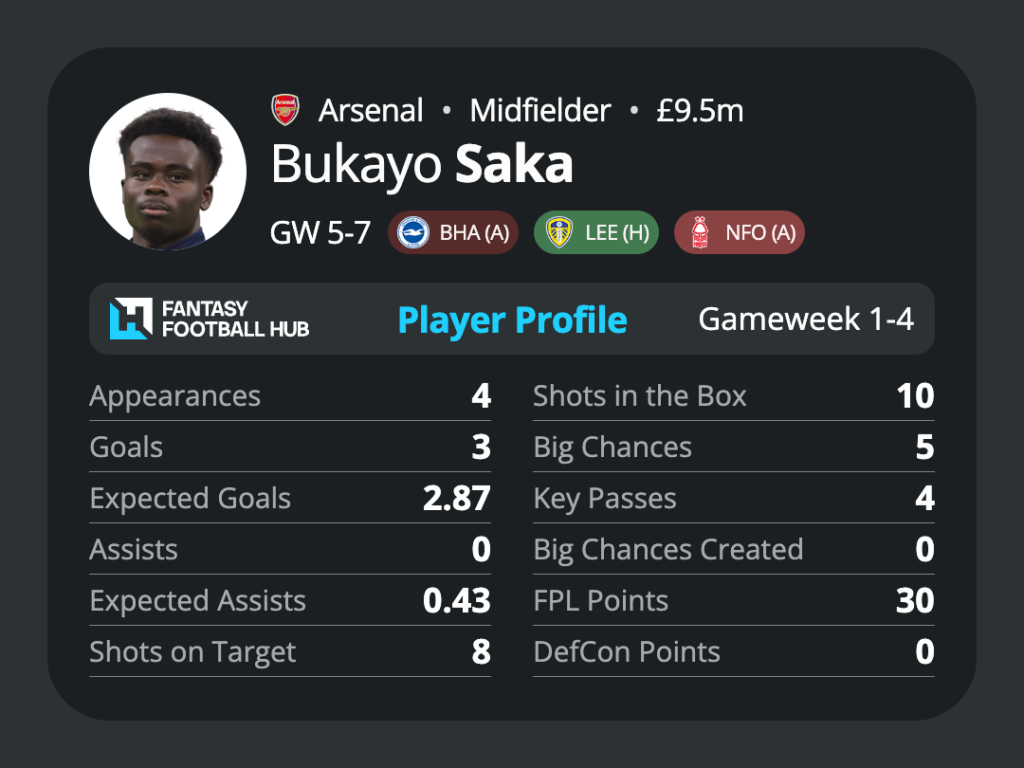Click the Arsenal club crest icon
Screen dimensions: 1024x768
285,110
